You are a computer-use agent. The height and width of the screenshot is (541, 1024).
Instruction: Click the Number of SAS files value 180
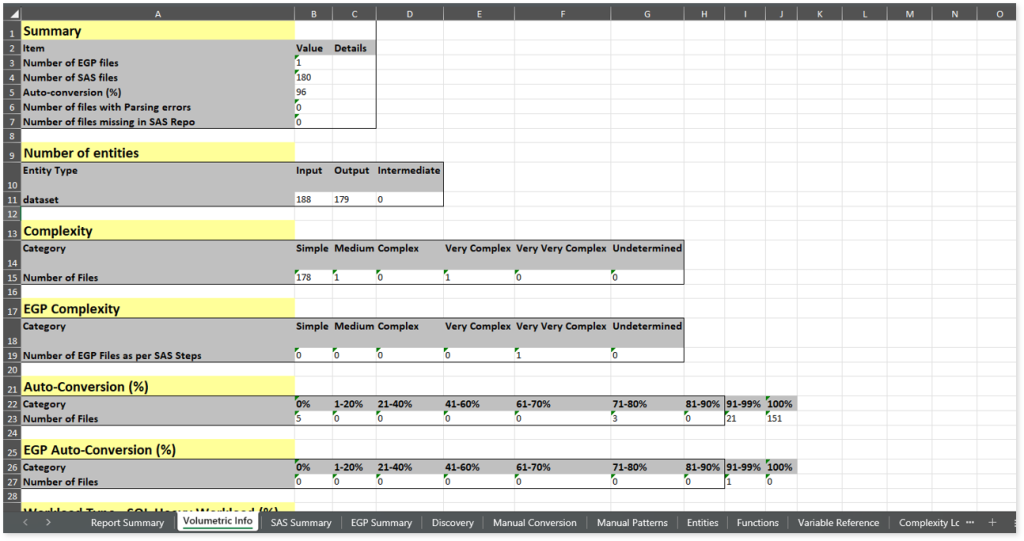[x=312, y=77]
